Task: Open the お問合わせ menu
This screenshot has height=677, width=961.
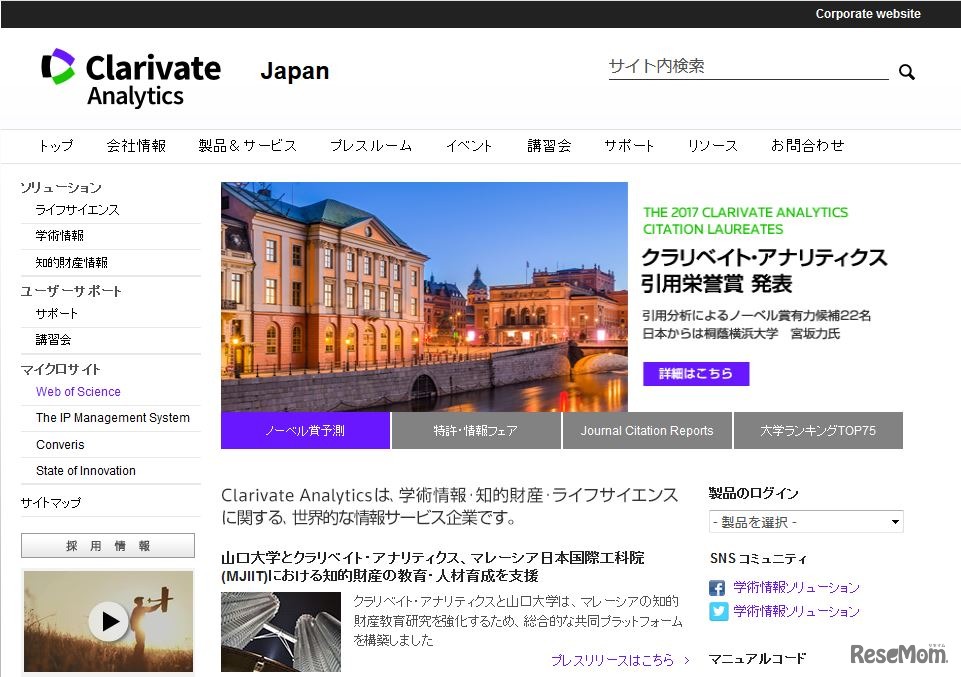Action: (808, 145)
